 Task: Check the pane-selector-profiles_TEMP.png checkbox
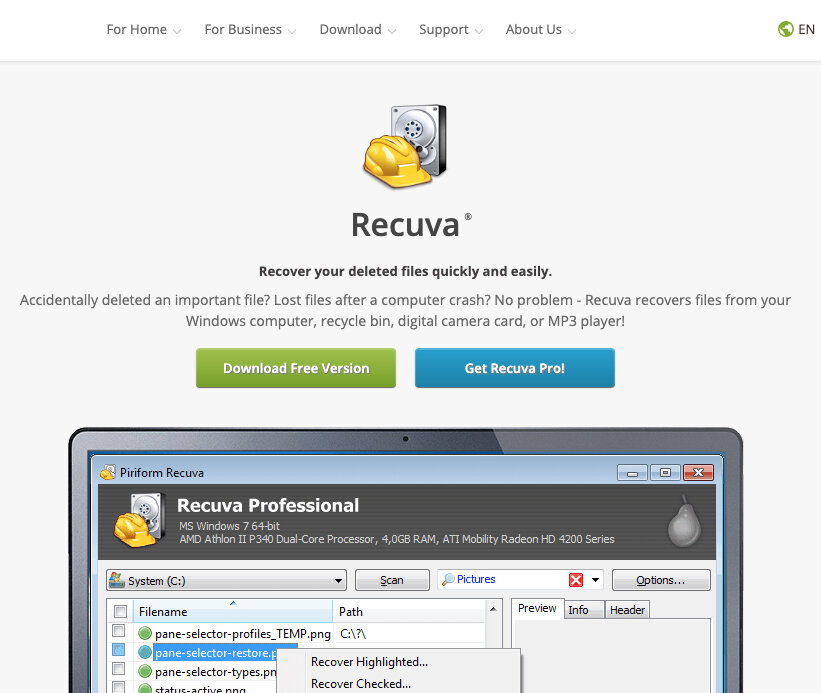[119, 631]
